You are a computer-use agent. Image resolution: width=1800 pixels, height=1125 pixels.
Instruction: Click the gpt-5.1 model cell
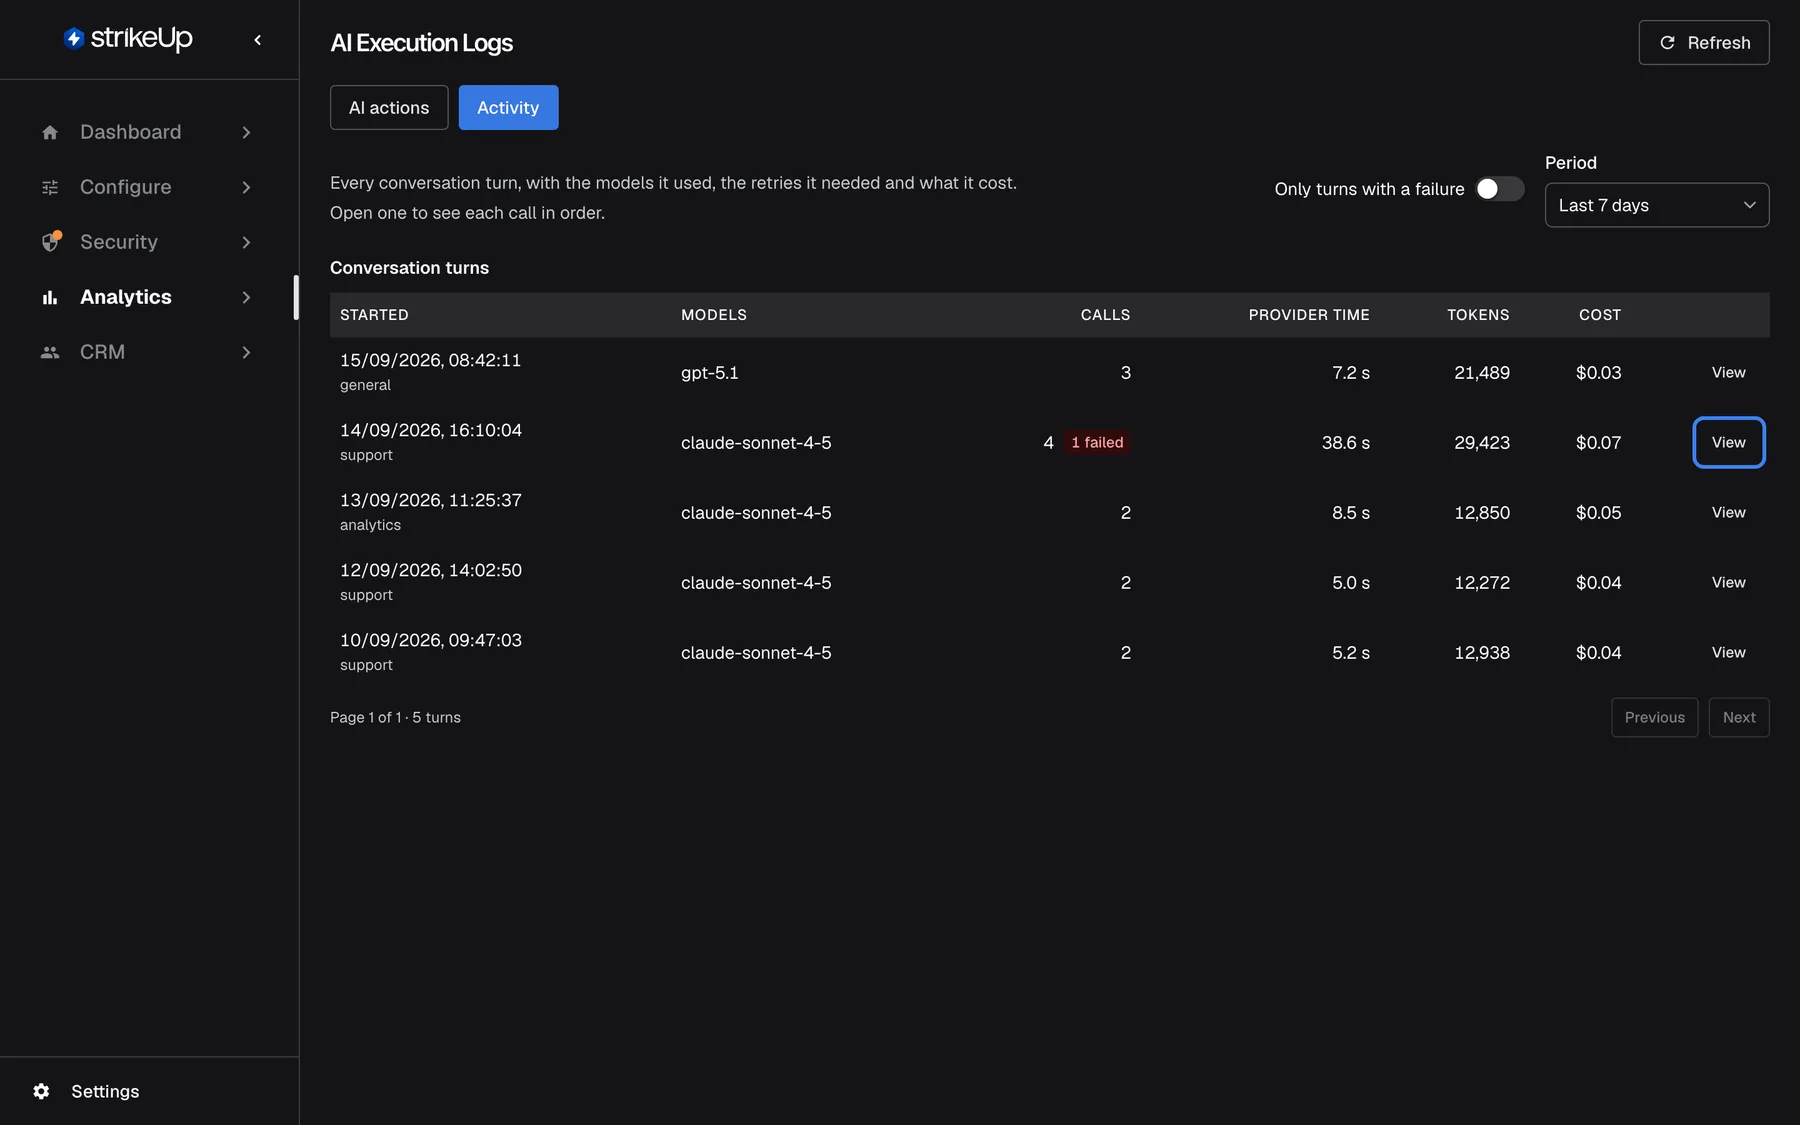710,372
